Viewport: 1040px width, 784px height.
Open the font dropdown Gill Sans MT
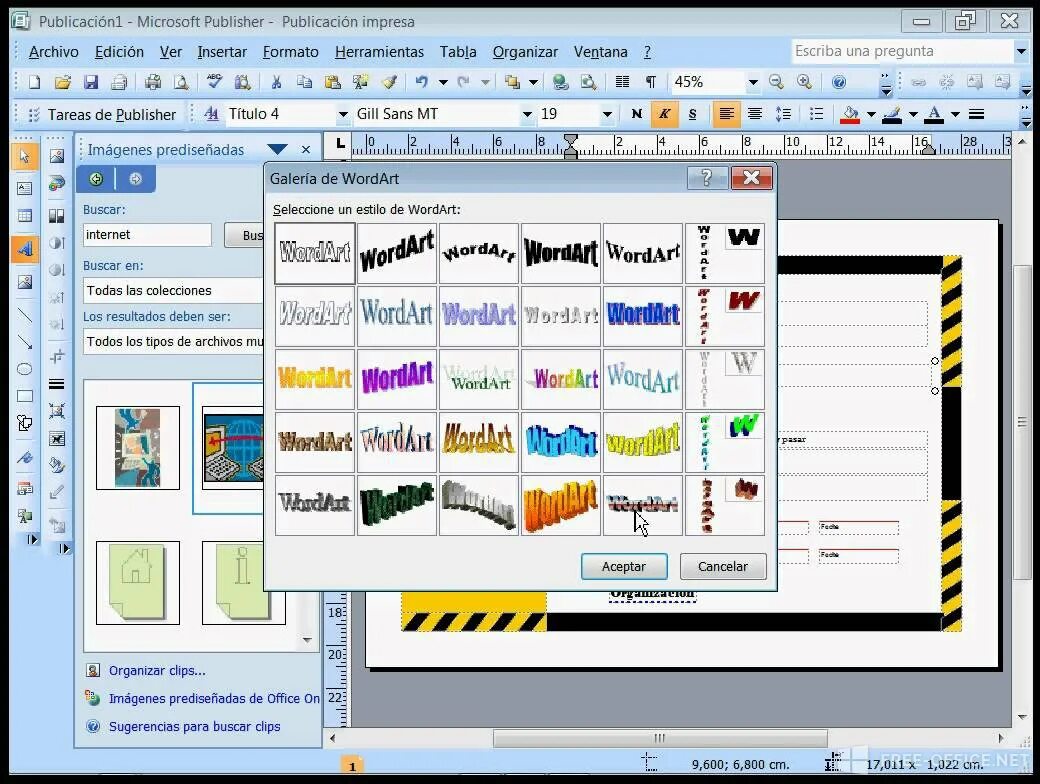tap(527, 114)
